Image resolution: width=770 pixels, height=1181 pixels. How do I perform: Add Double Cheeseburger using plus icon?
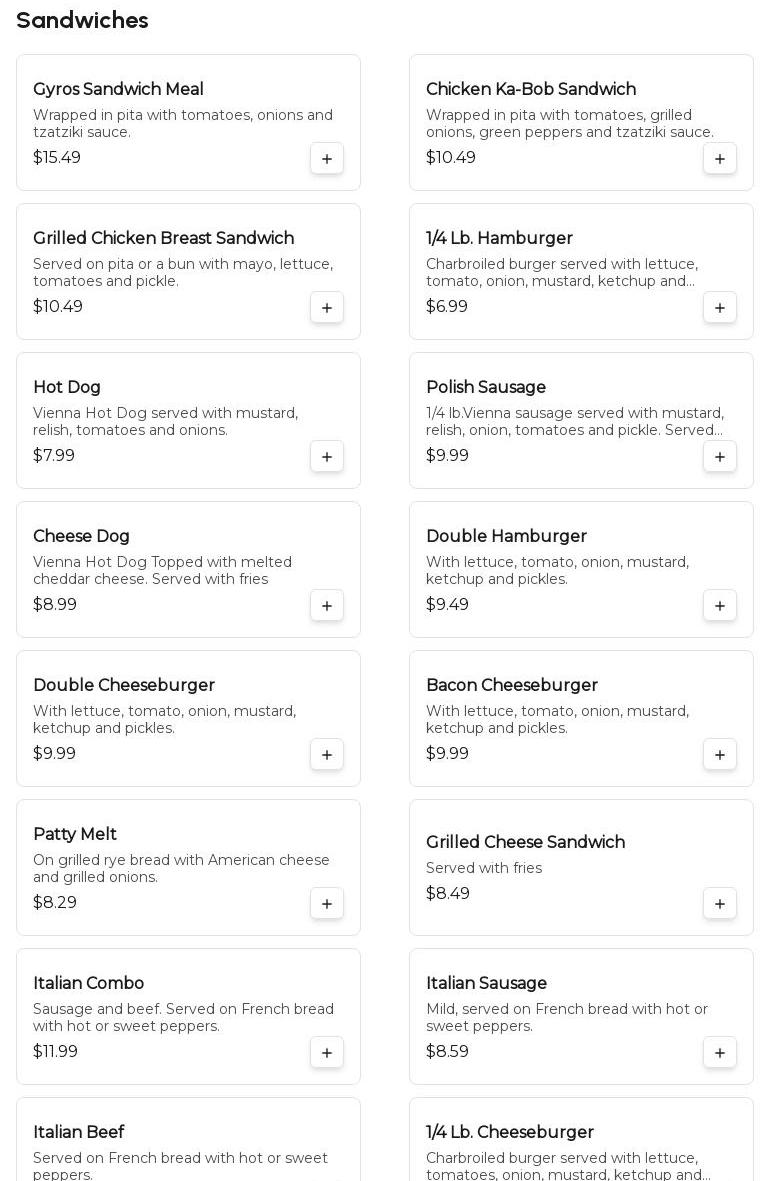click(x=327, y=755)
